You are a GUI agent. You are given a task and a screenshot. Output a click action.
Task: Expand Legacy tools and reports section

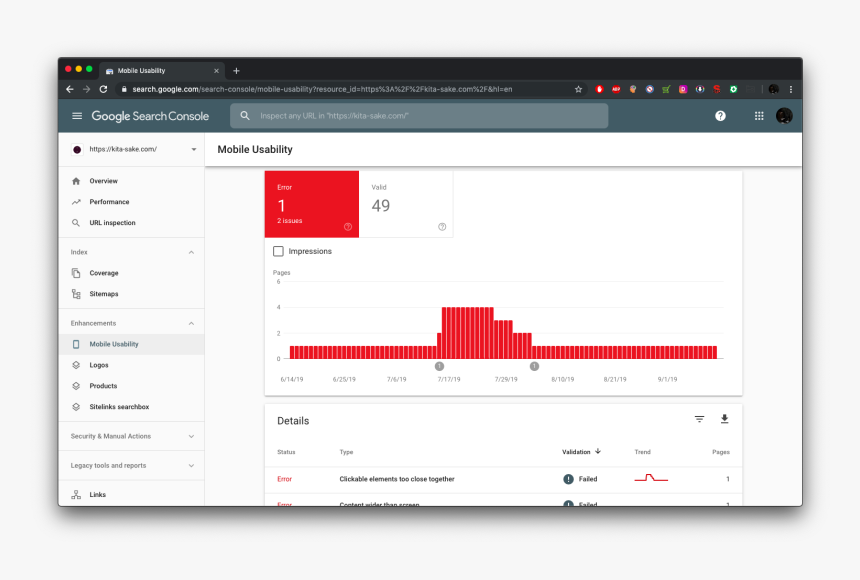coord(191,466)
